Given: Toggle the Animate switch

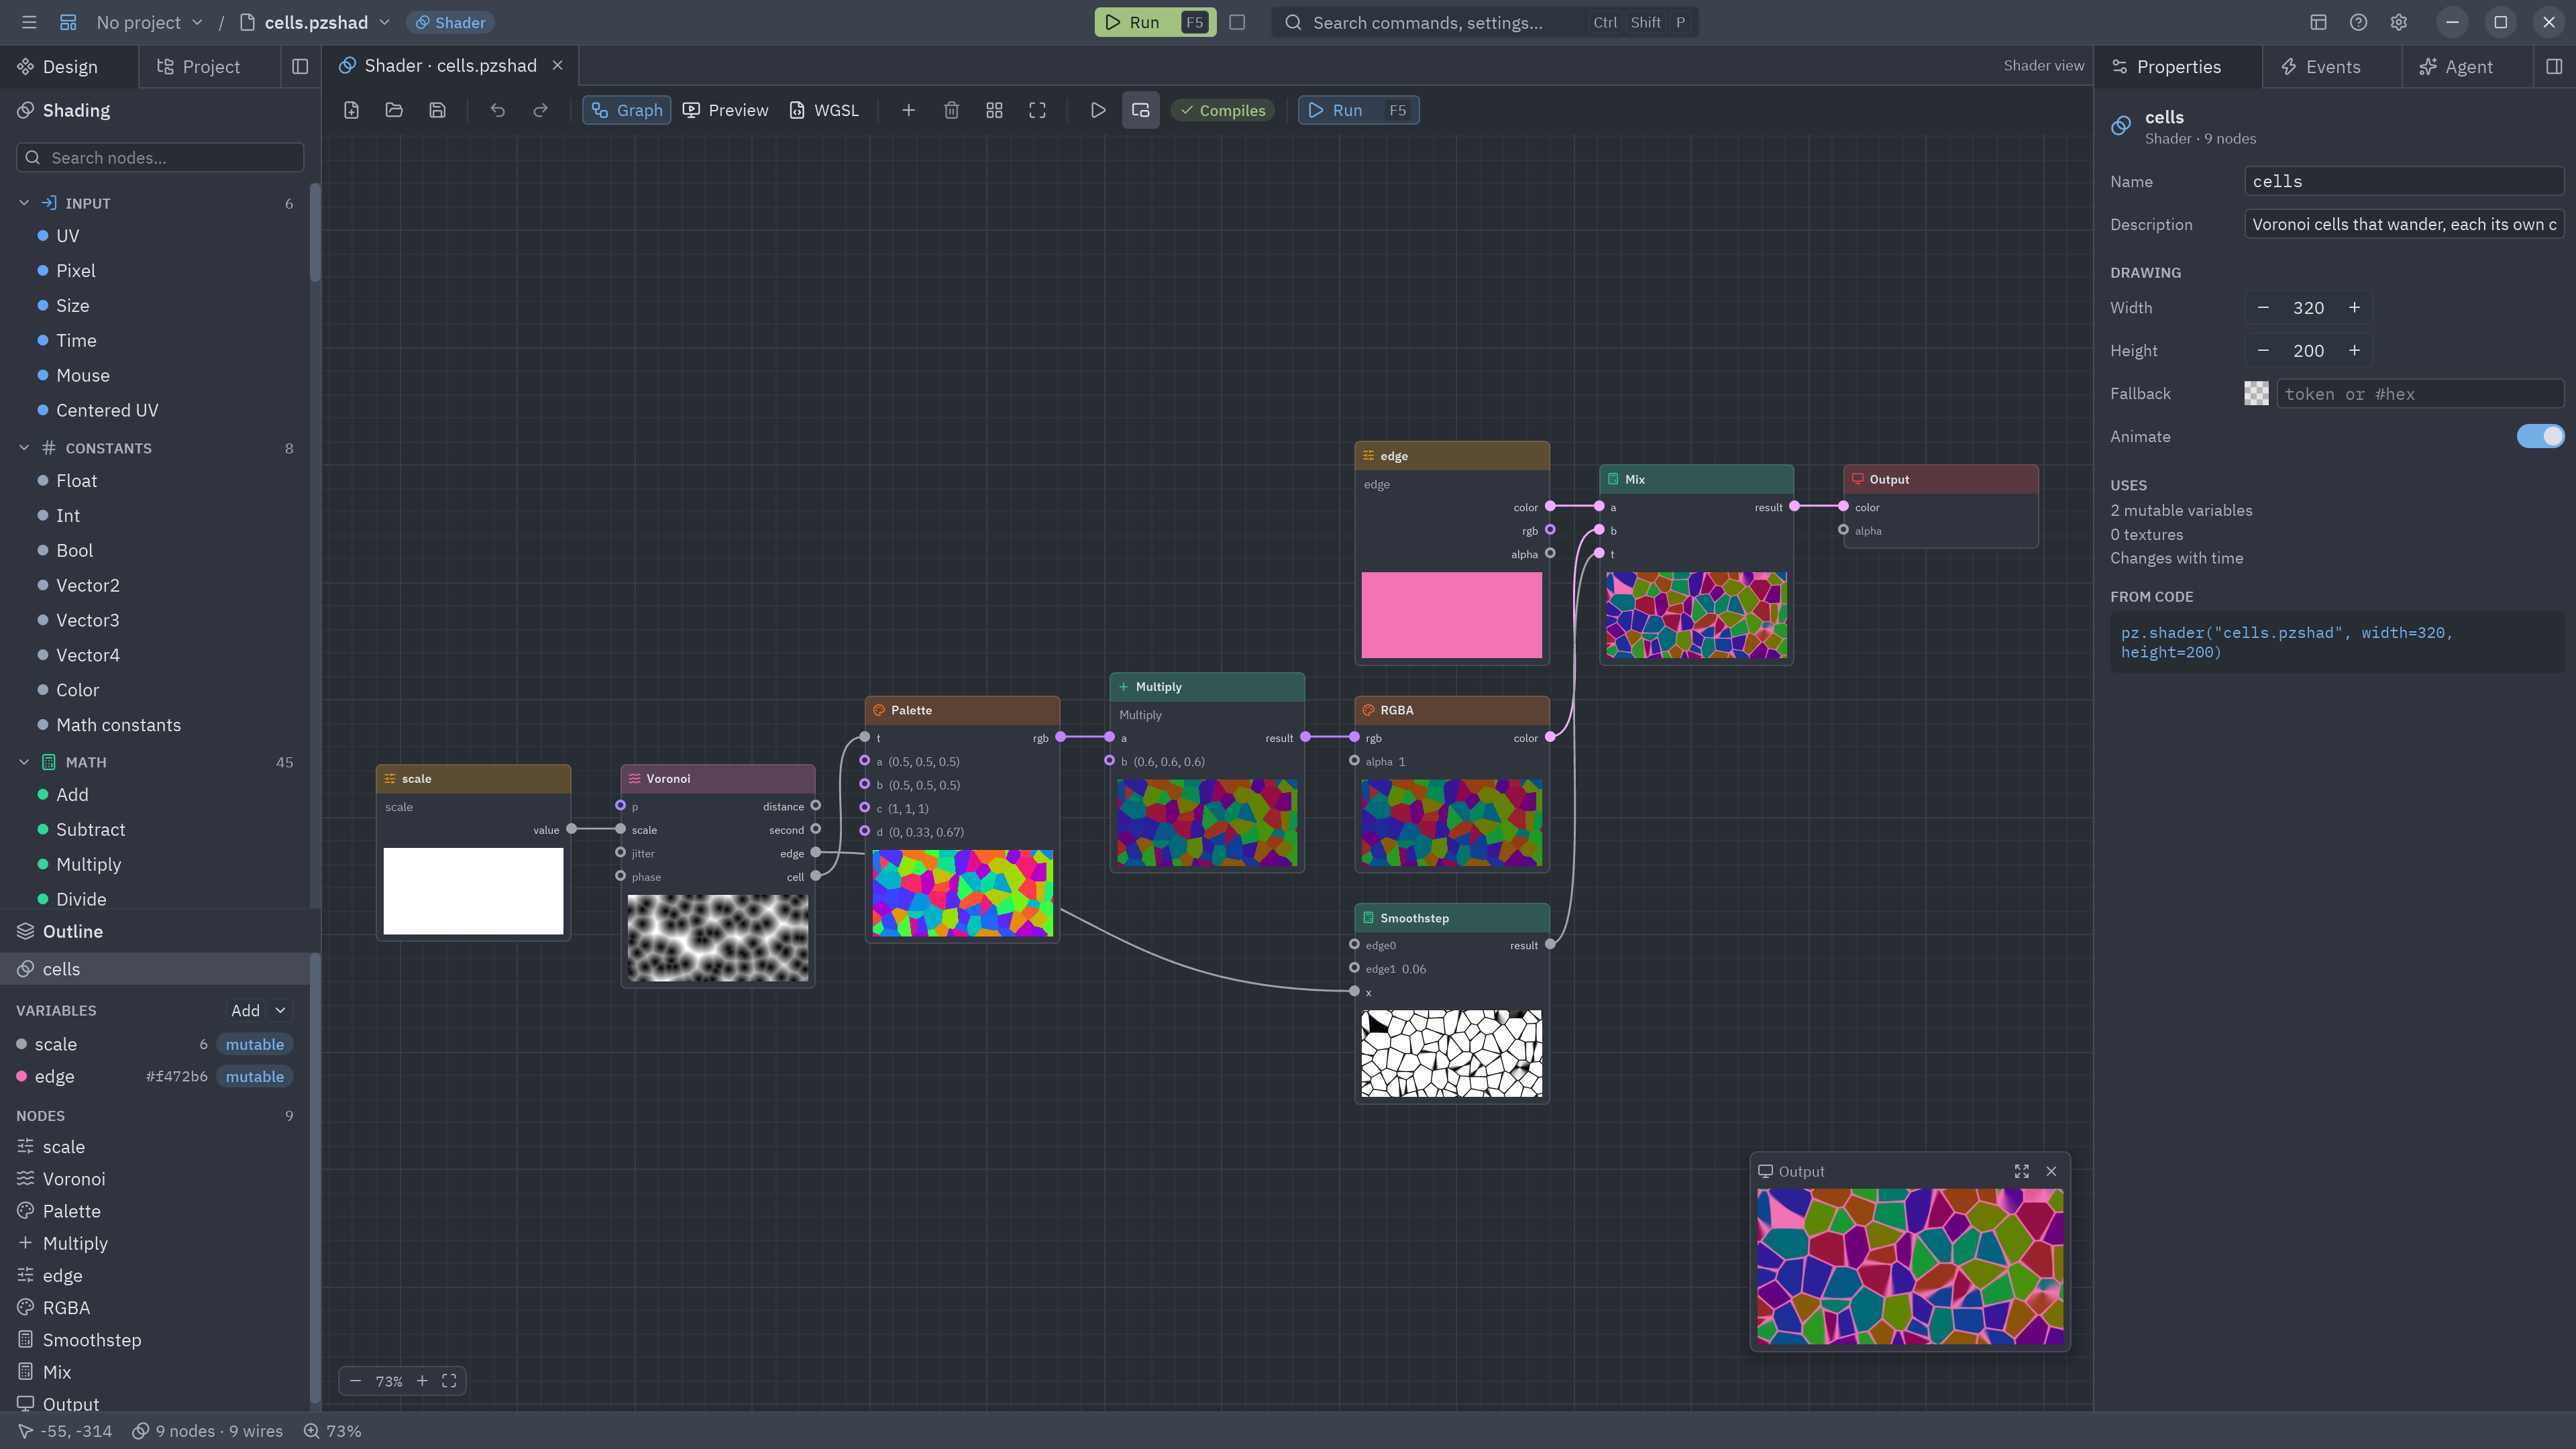Looking at the screenshot, I should pos(2540,436).
